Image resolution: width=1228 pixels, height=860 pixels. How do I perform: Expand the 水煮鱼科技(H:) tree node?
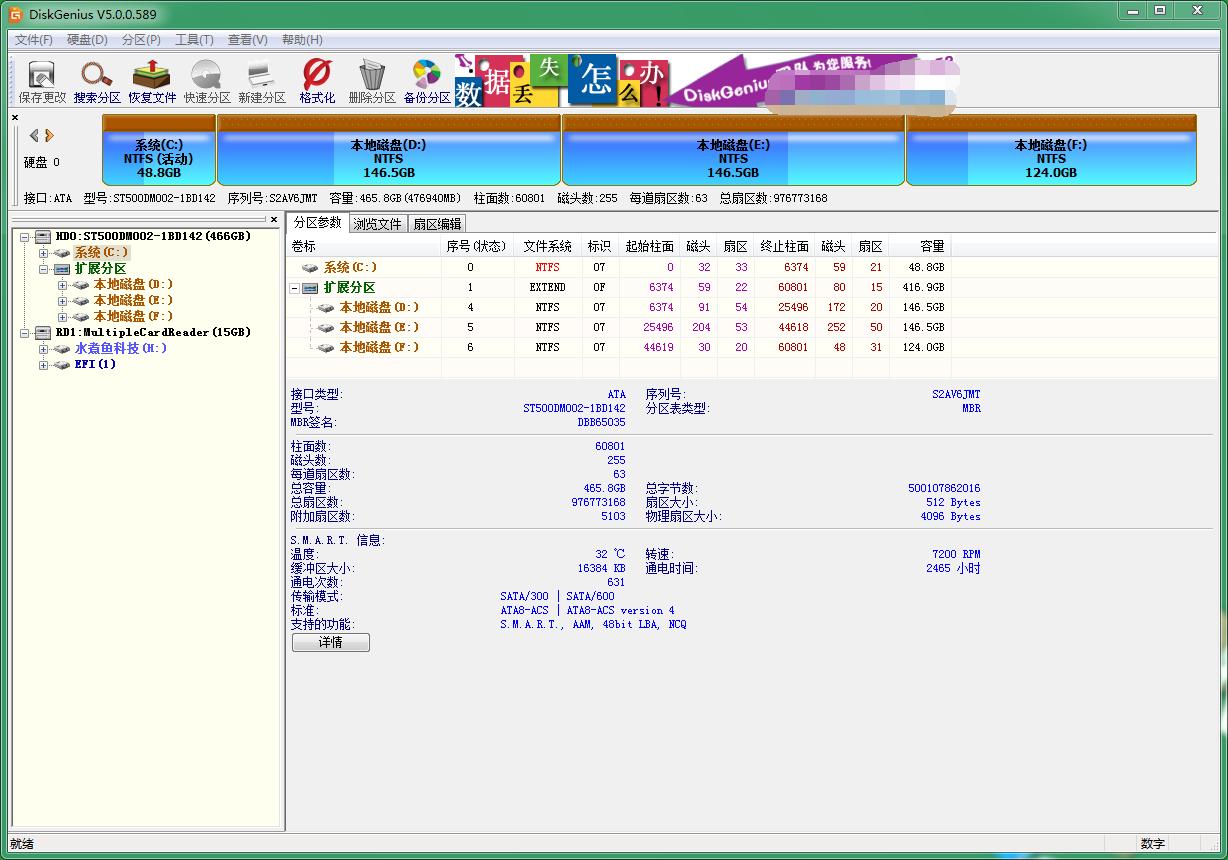coord(44,349)
